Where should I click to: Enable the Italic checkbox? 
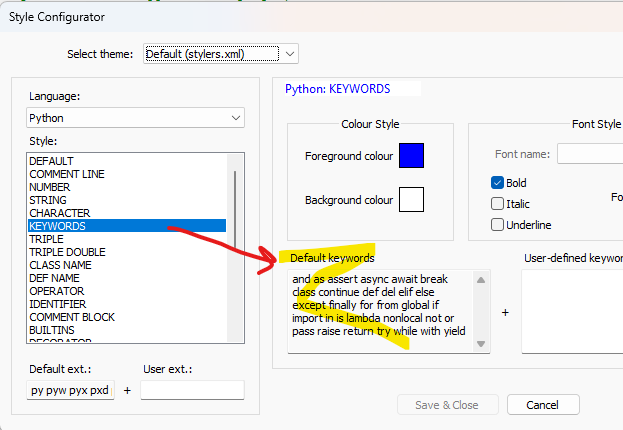tap(498, 204)
